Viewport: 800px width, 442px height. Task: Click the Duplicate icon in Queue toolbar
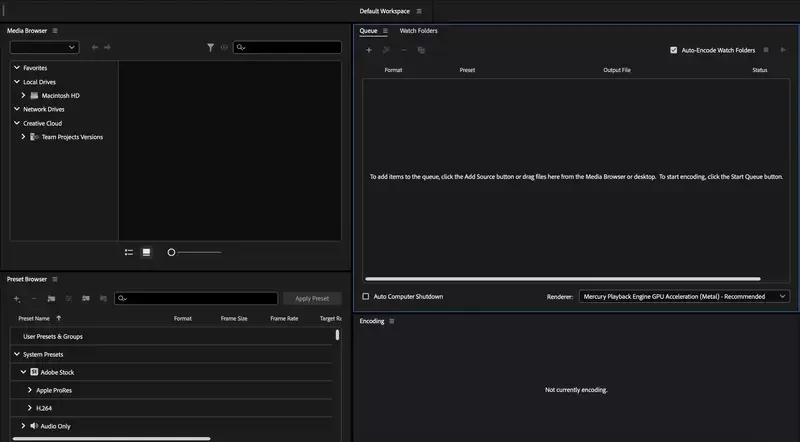(x=421, y=50)
